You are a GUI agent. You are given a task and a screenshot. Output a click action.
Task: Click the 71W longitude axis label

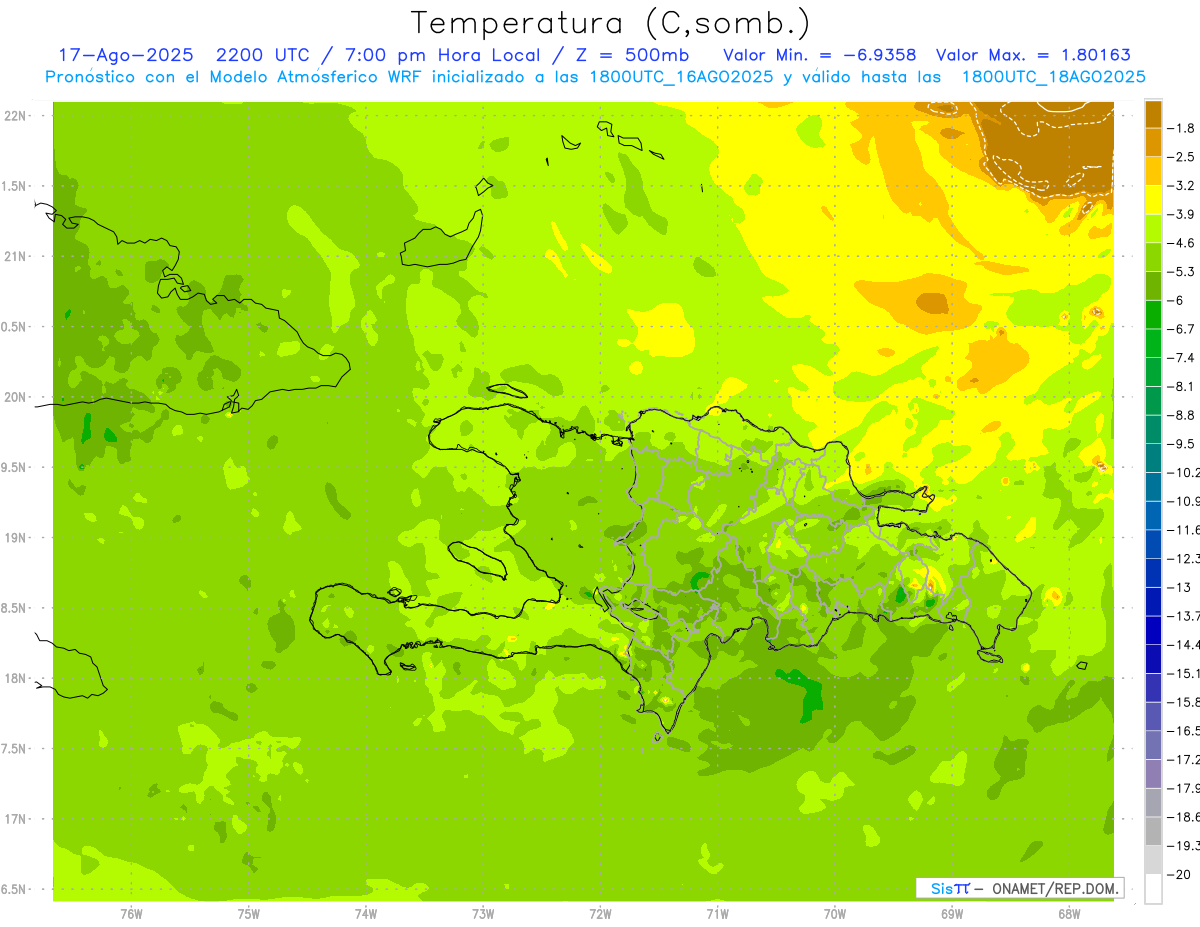[717, 913]
